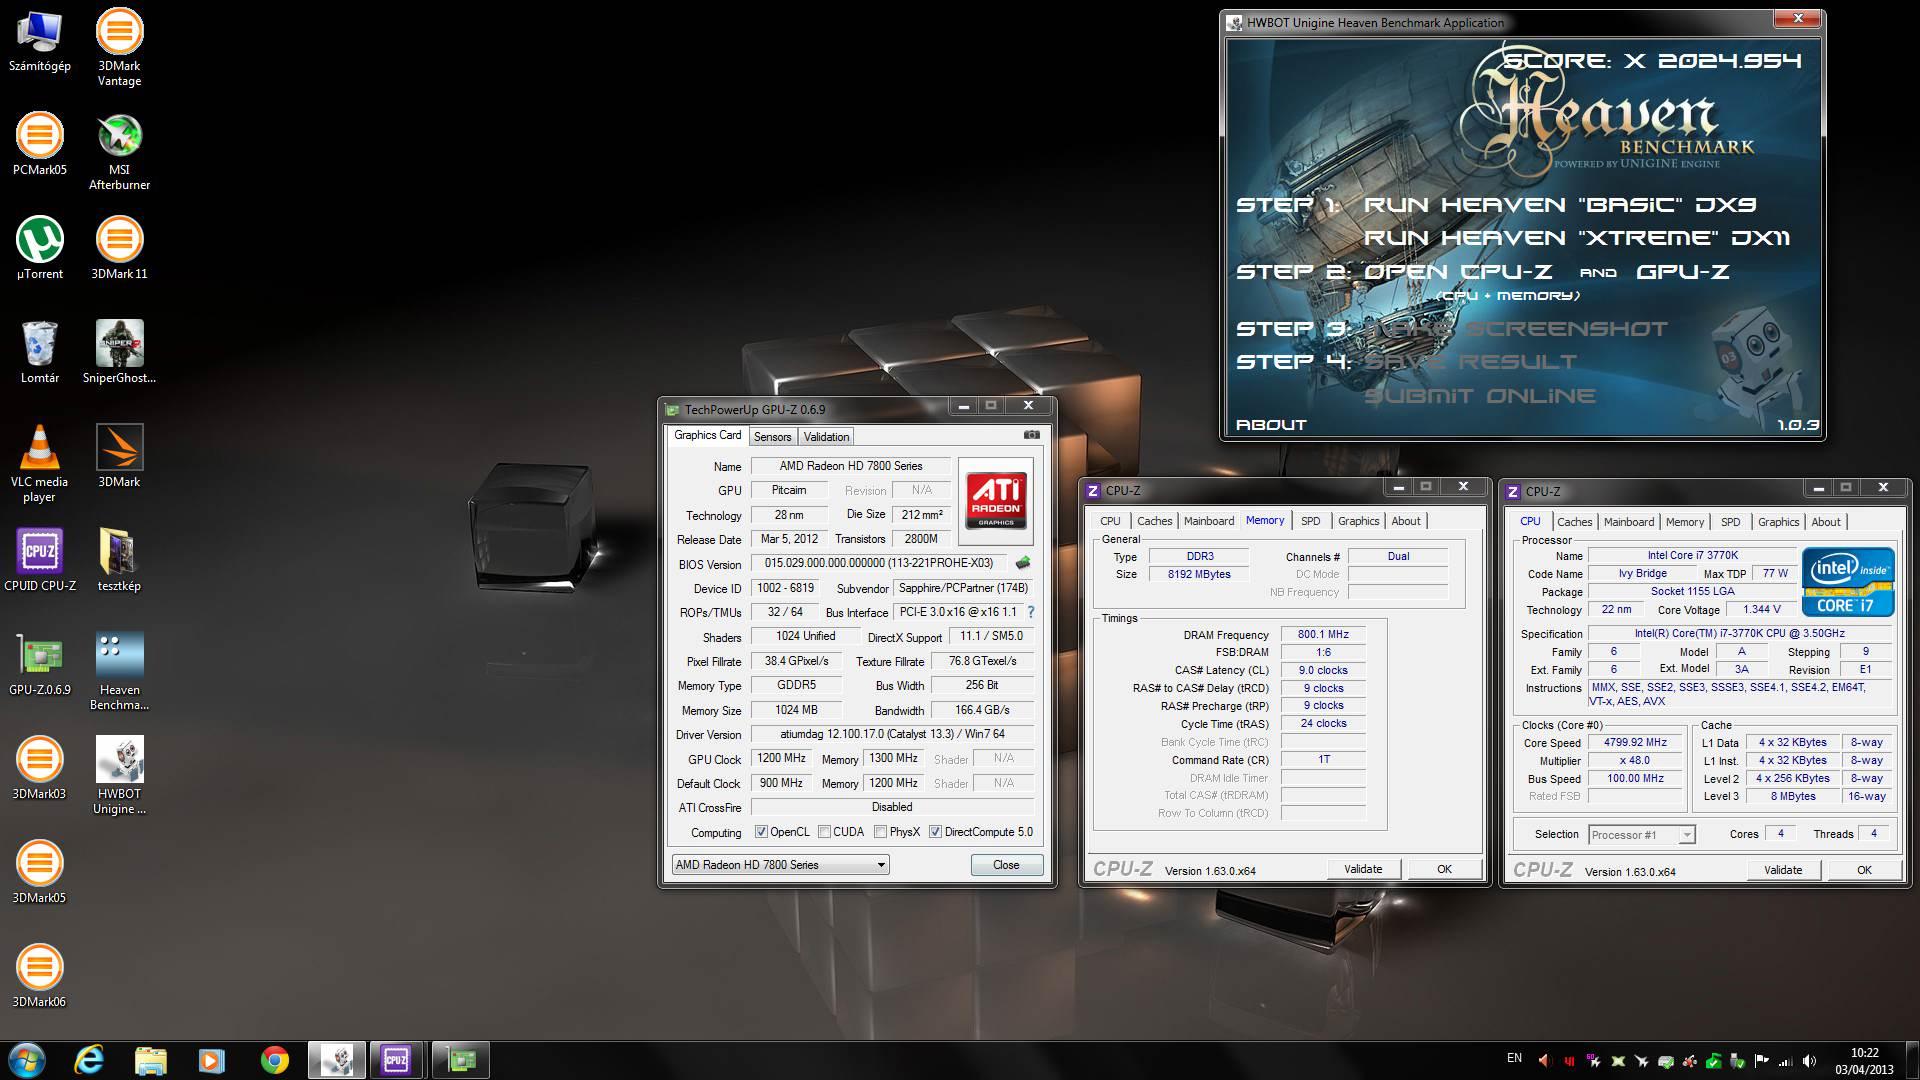Click OK in the Memory CPU-Z window
This screenshot has width=1920, height=1080.
tap(1444, 869)
